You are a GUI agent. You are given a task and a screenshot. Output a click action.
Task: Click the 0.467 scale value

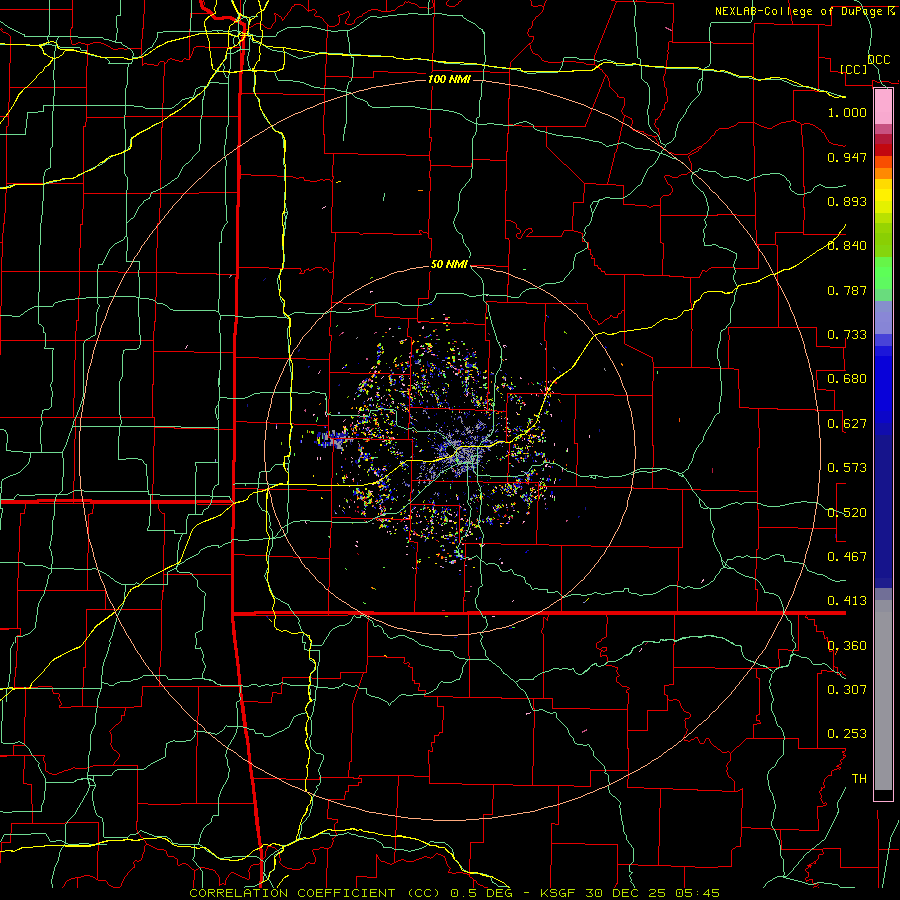click(x=847, y=557)
